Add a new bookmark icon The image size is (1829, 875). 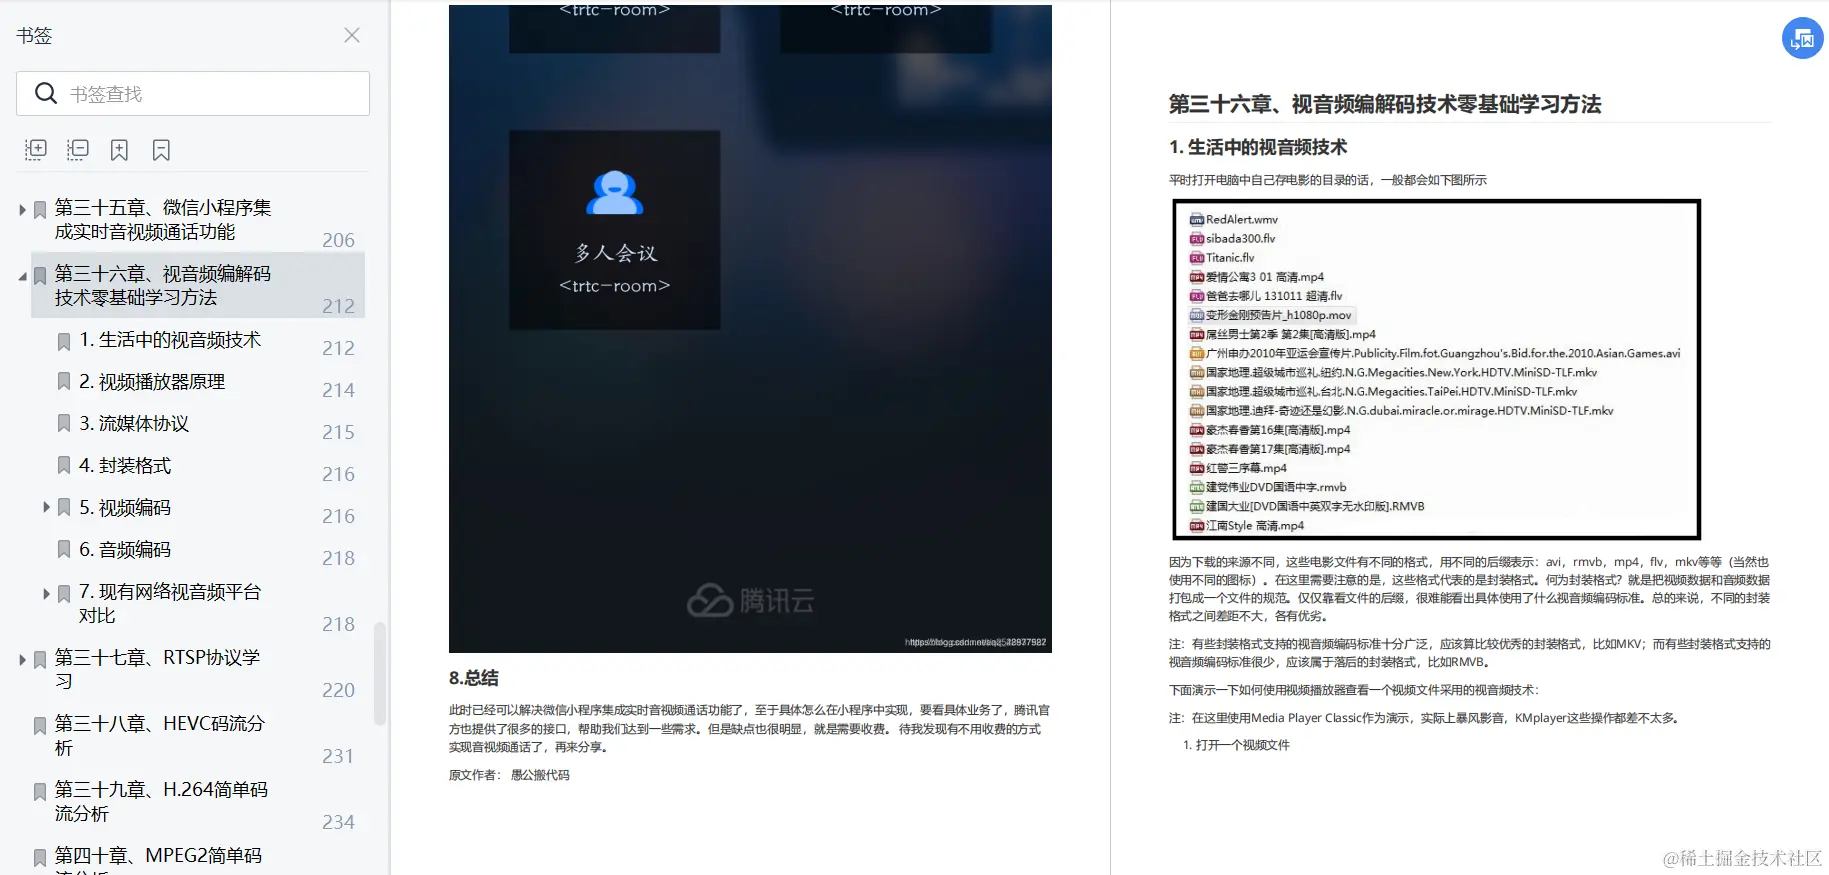pos(119,150)
